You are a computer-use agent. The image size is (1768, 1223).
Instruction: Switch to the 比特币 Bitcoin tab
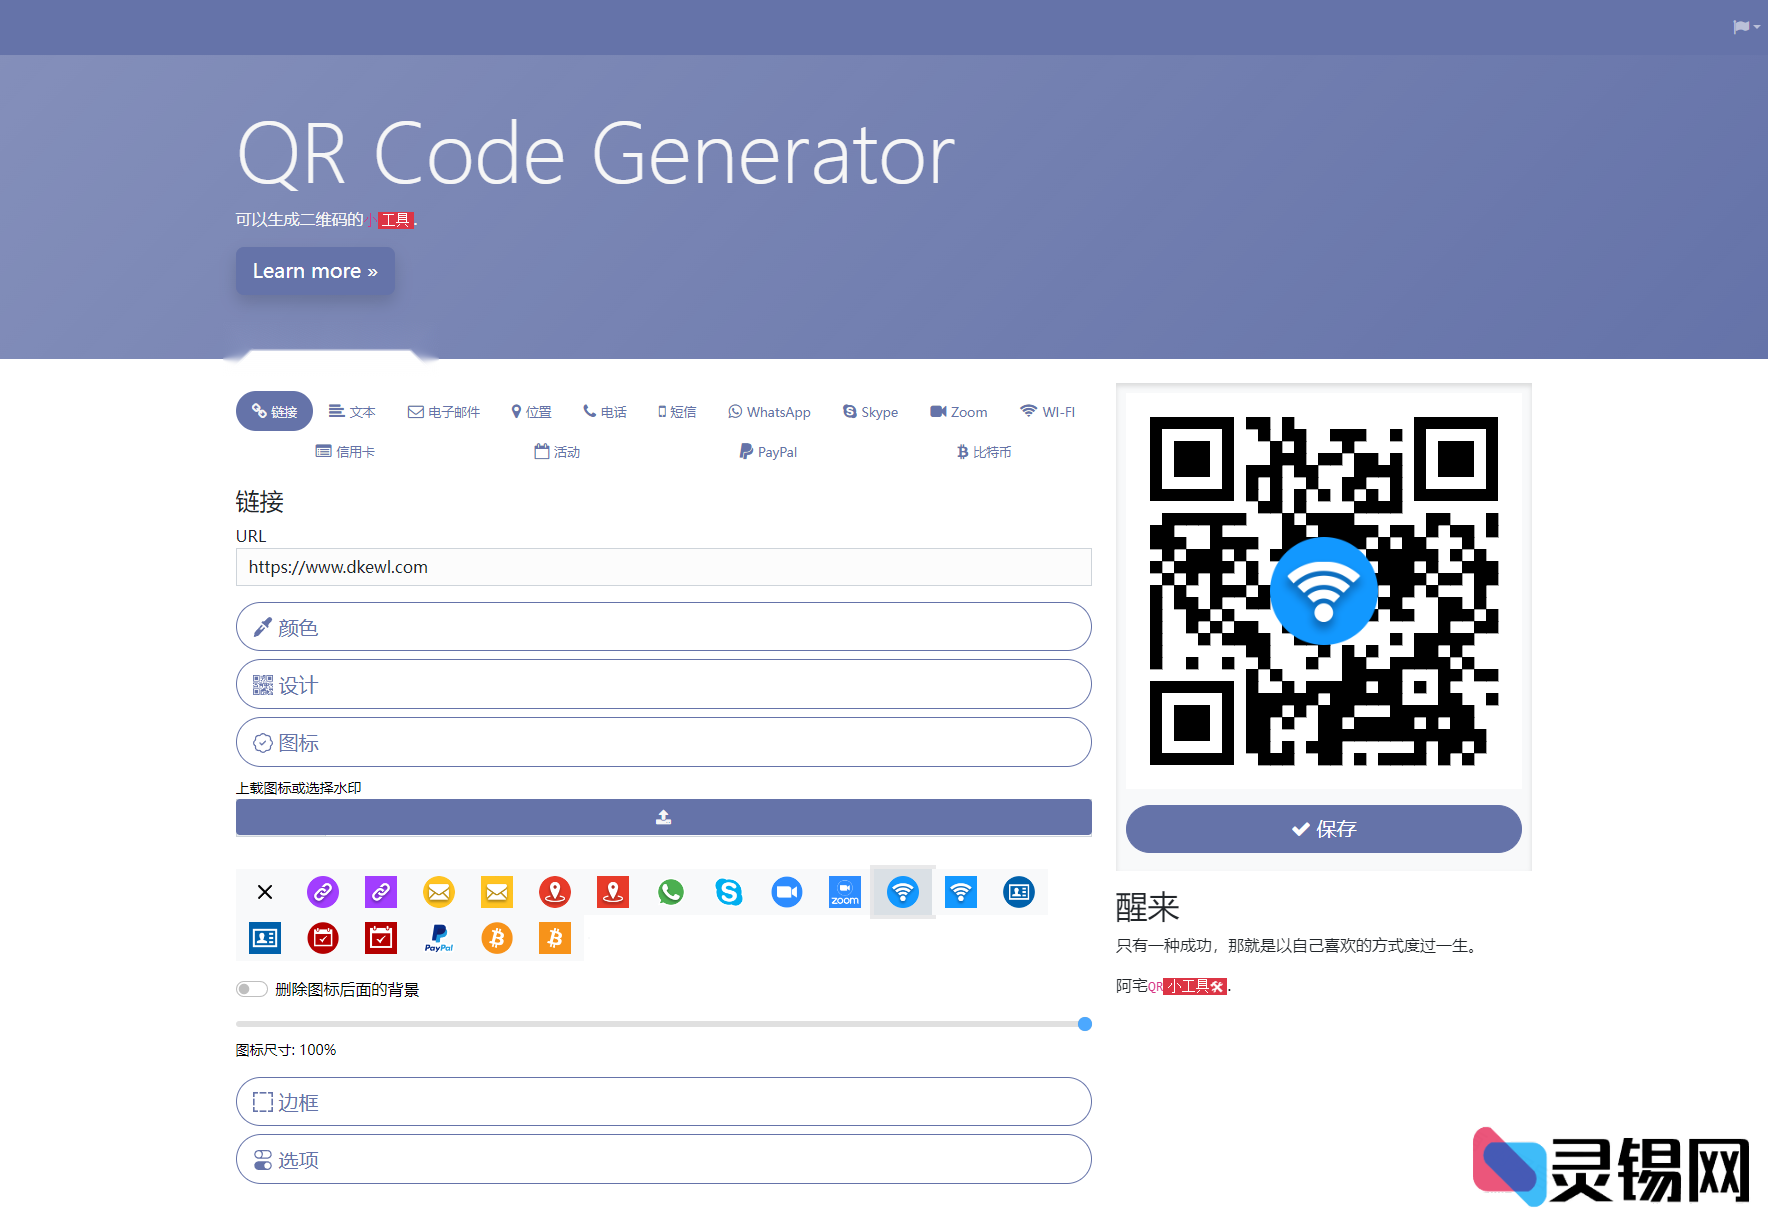[x=984, y=451]
